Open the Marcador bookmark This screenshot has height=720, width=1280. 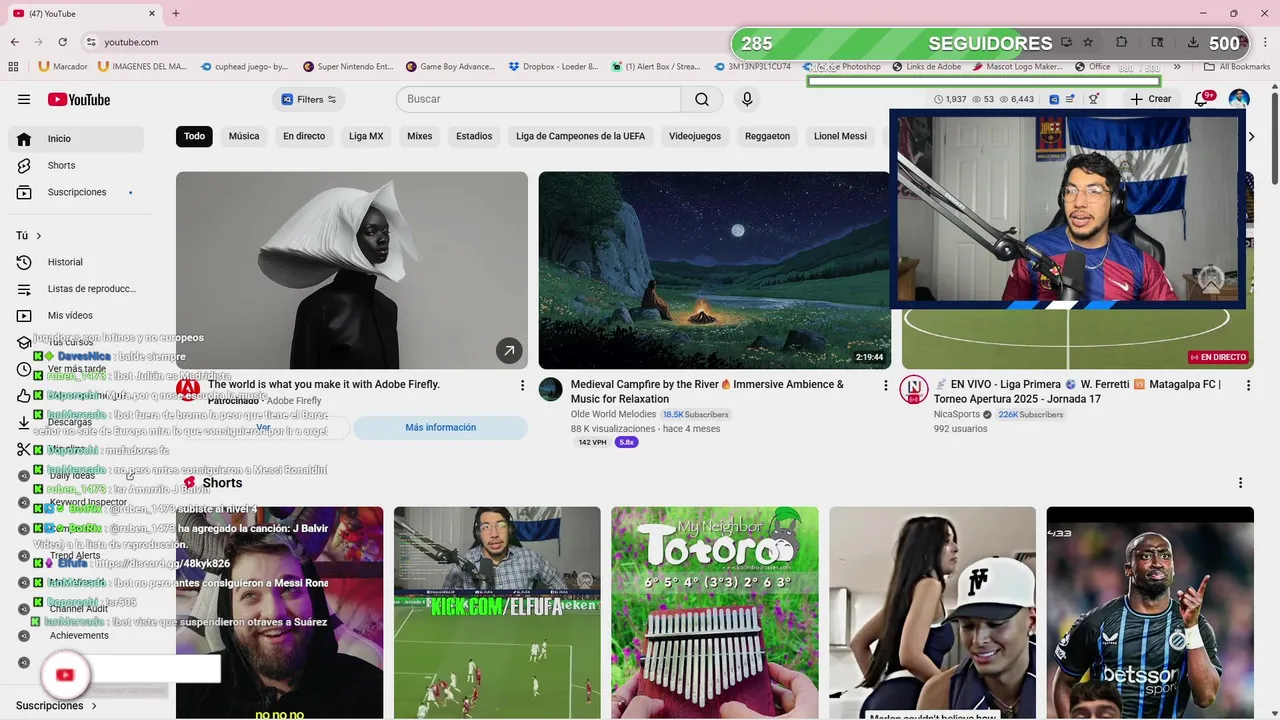tap(62, 67)
